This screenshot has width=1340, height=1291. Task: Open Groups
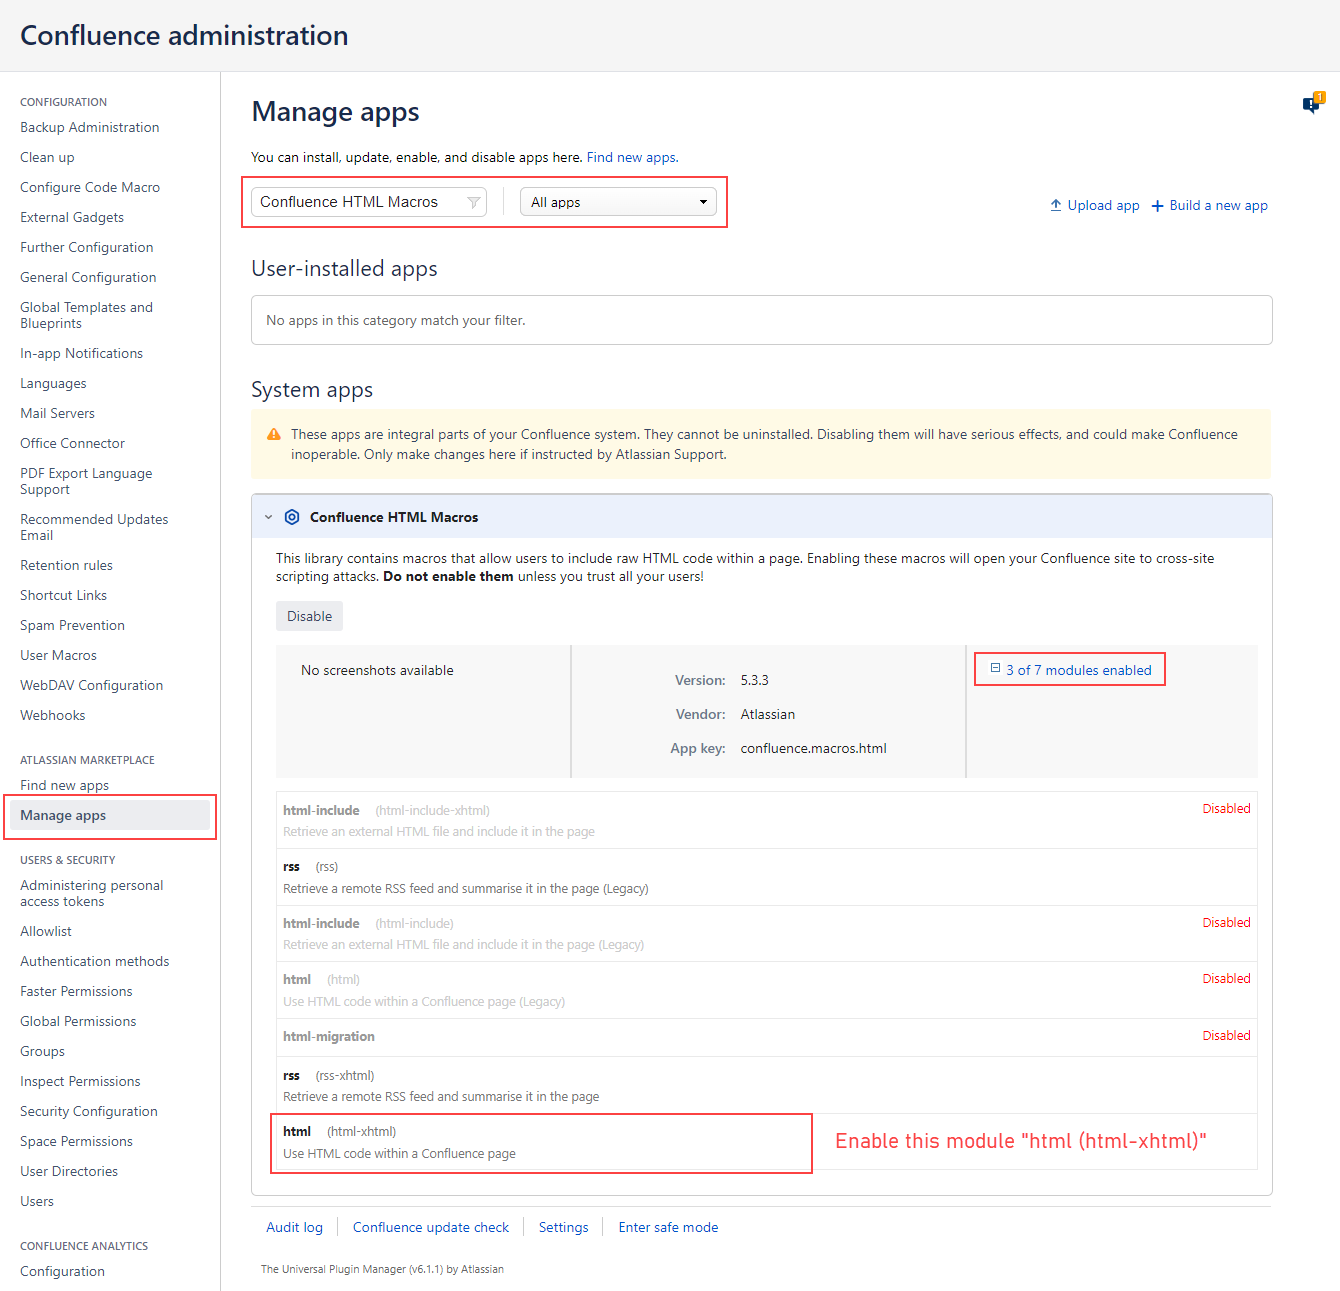42,1051
